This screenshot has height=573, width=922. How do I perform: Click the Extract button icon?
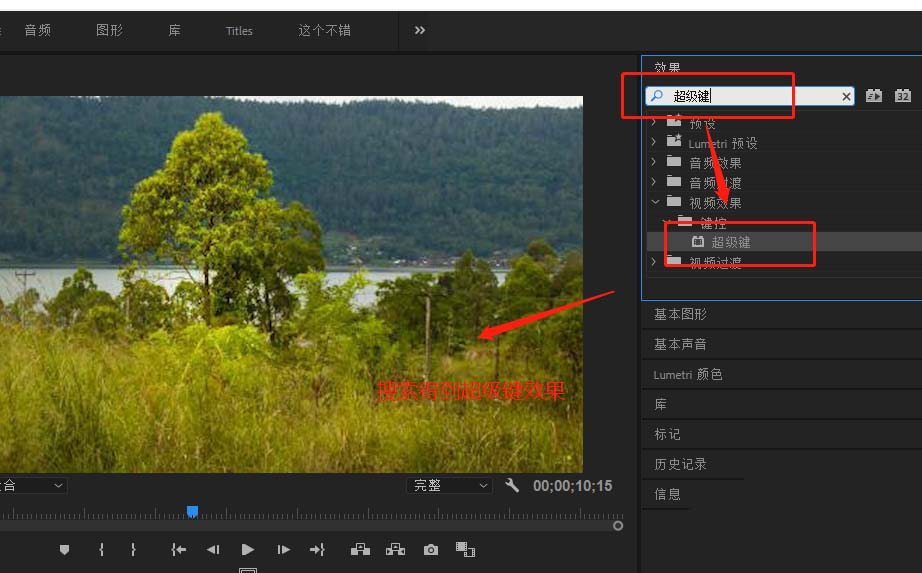pos(395,549)
